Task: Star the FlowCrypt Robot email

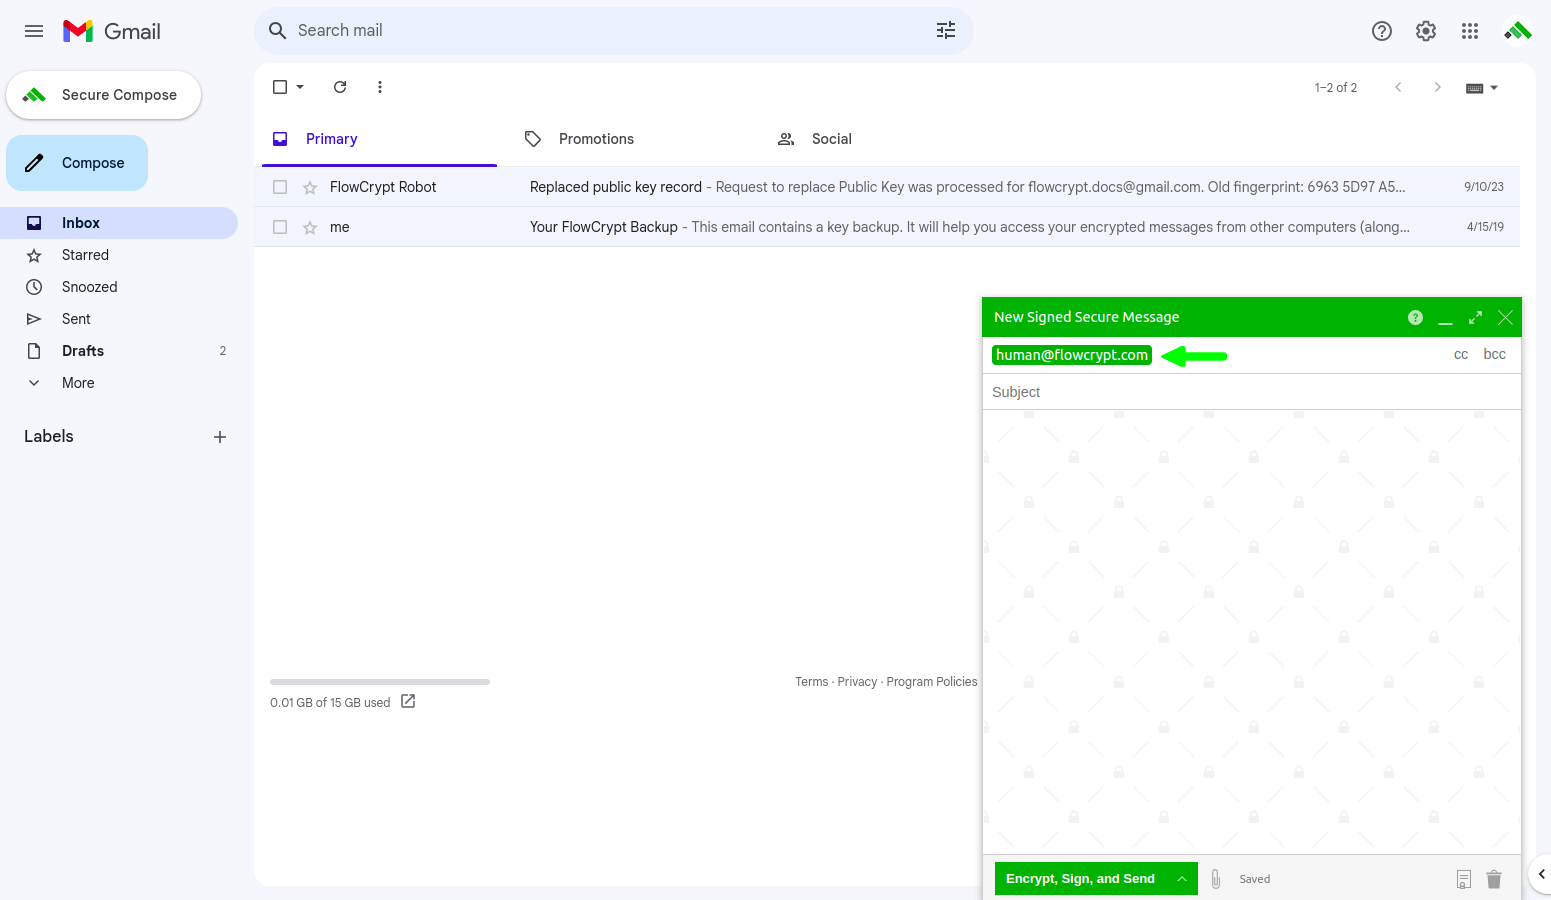Action: point(310,187)
